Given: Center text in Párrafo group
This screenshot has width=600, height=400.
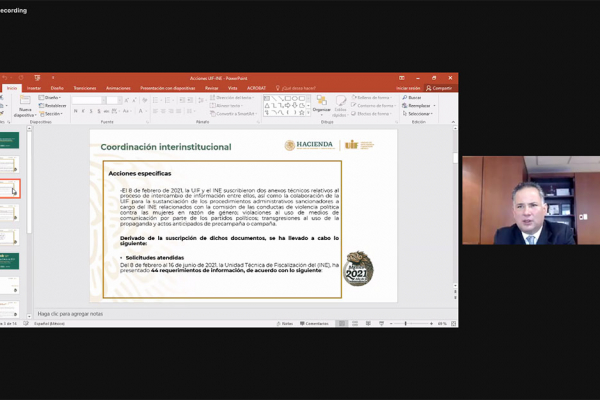Looking at the screenshot, I should click(x=163, y=111).
